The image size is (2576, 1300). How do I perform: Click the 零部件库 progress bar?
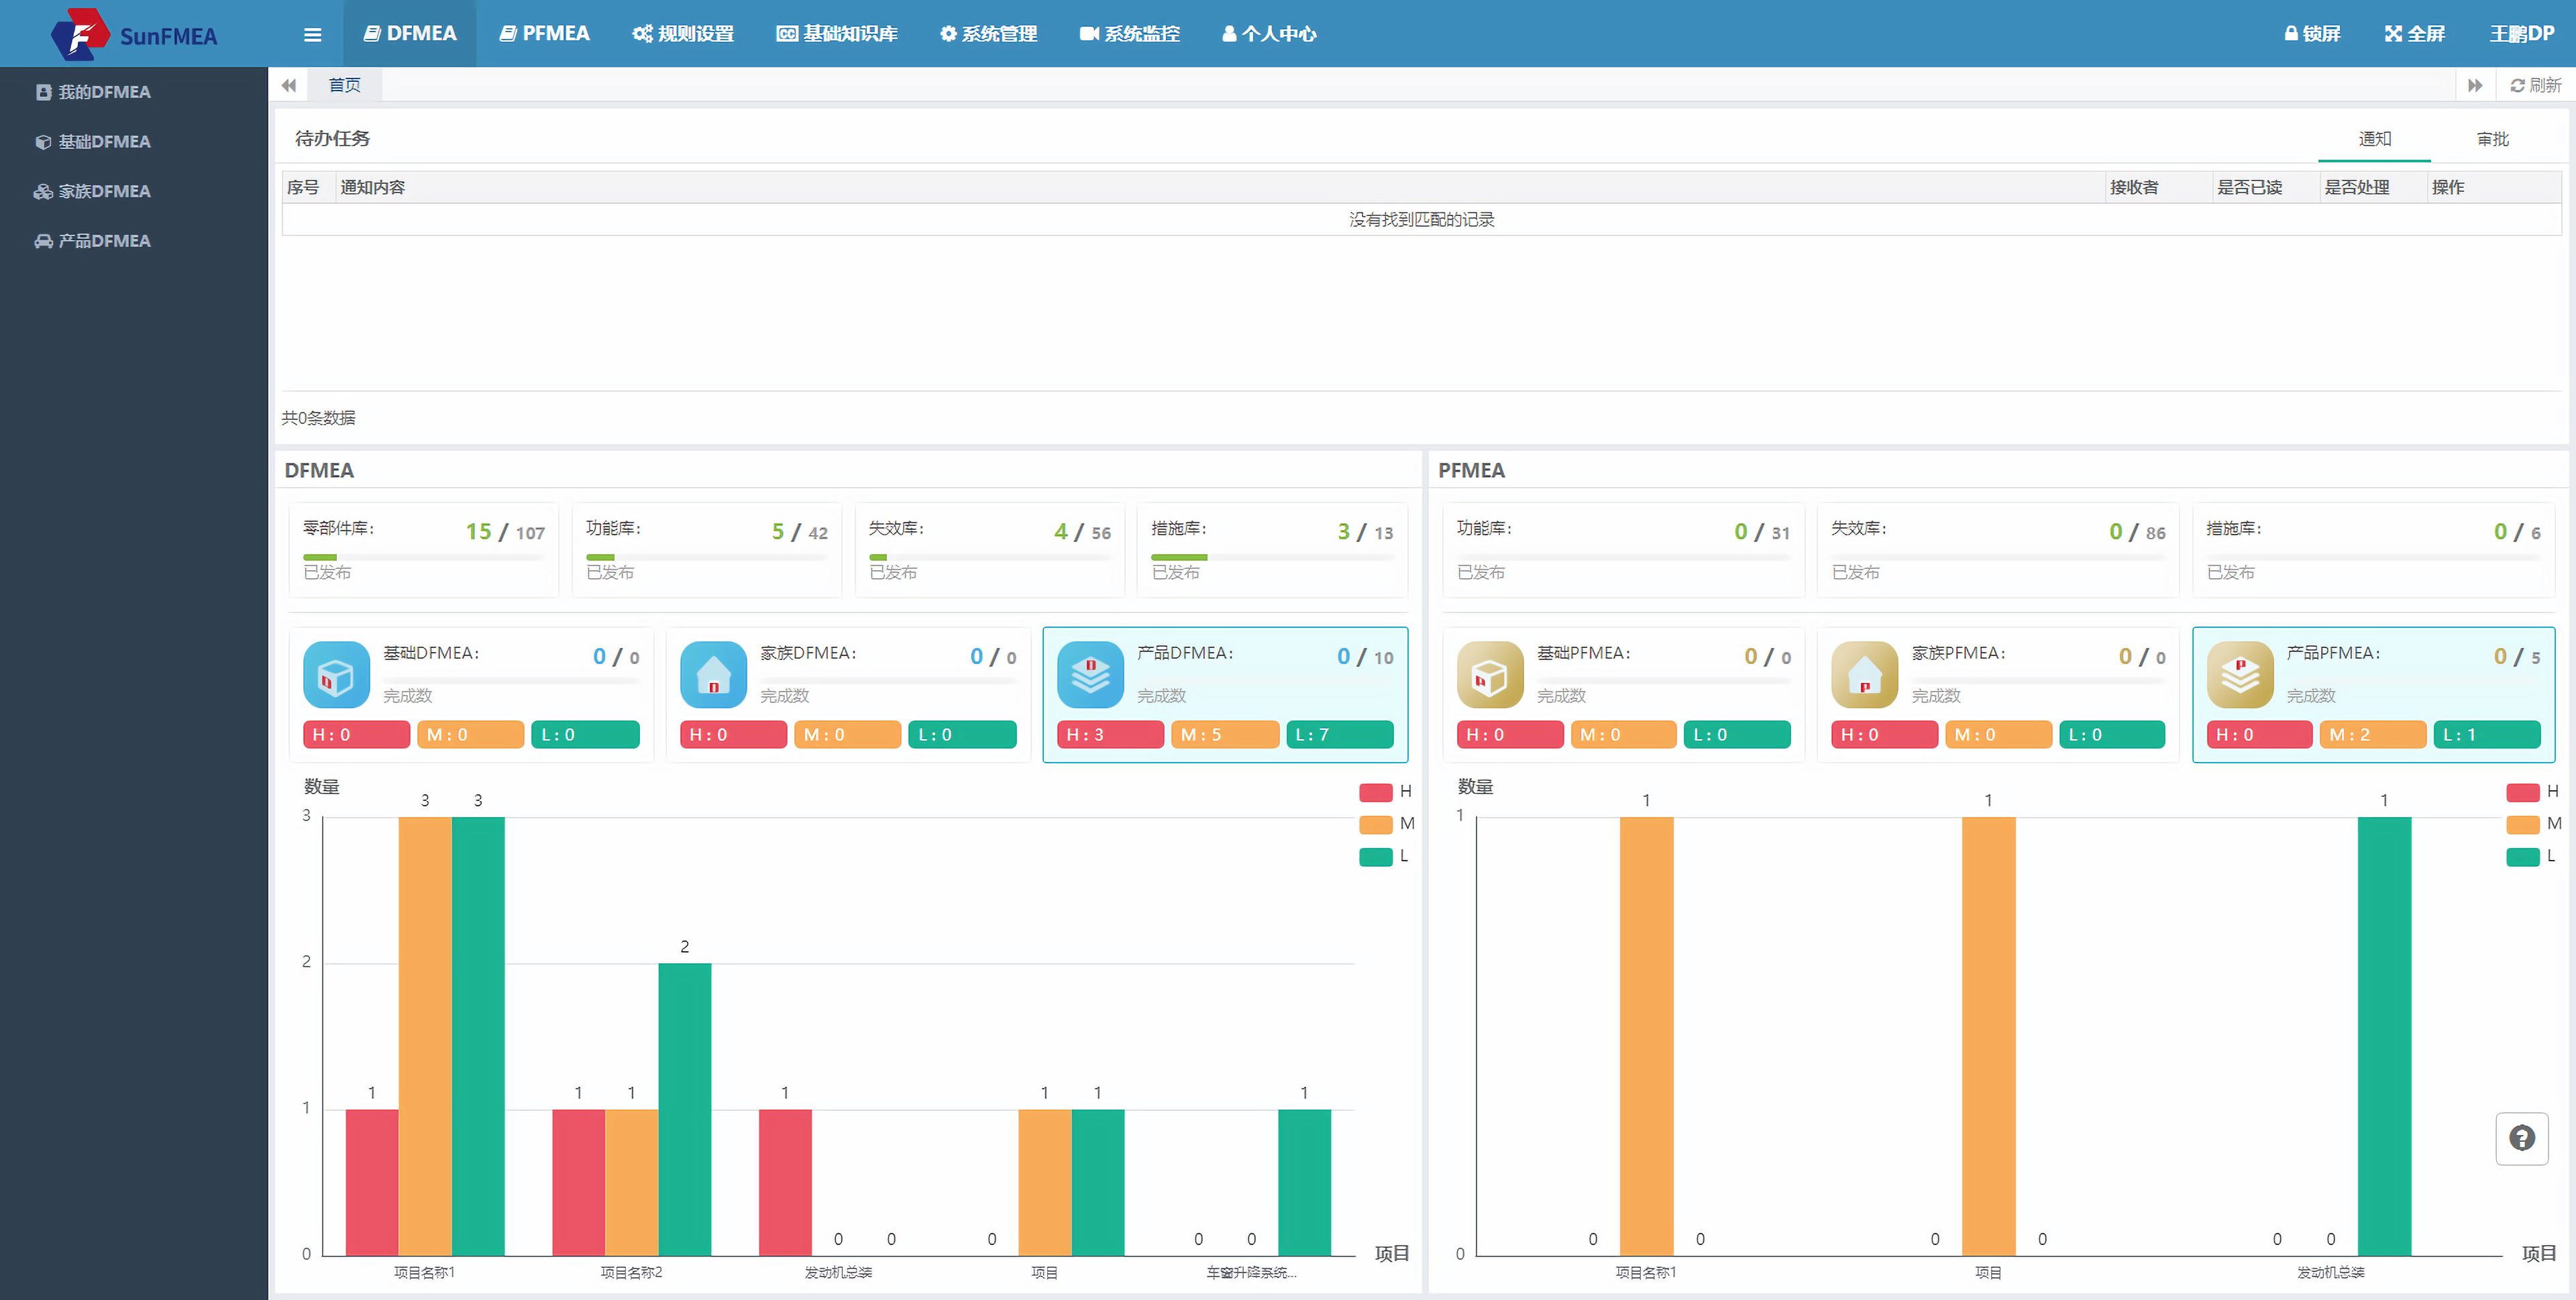tap(424, 557)
